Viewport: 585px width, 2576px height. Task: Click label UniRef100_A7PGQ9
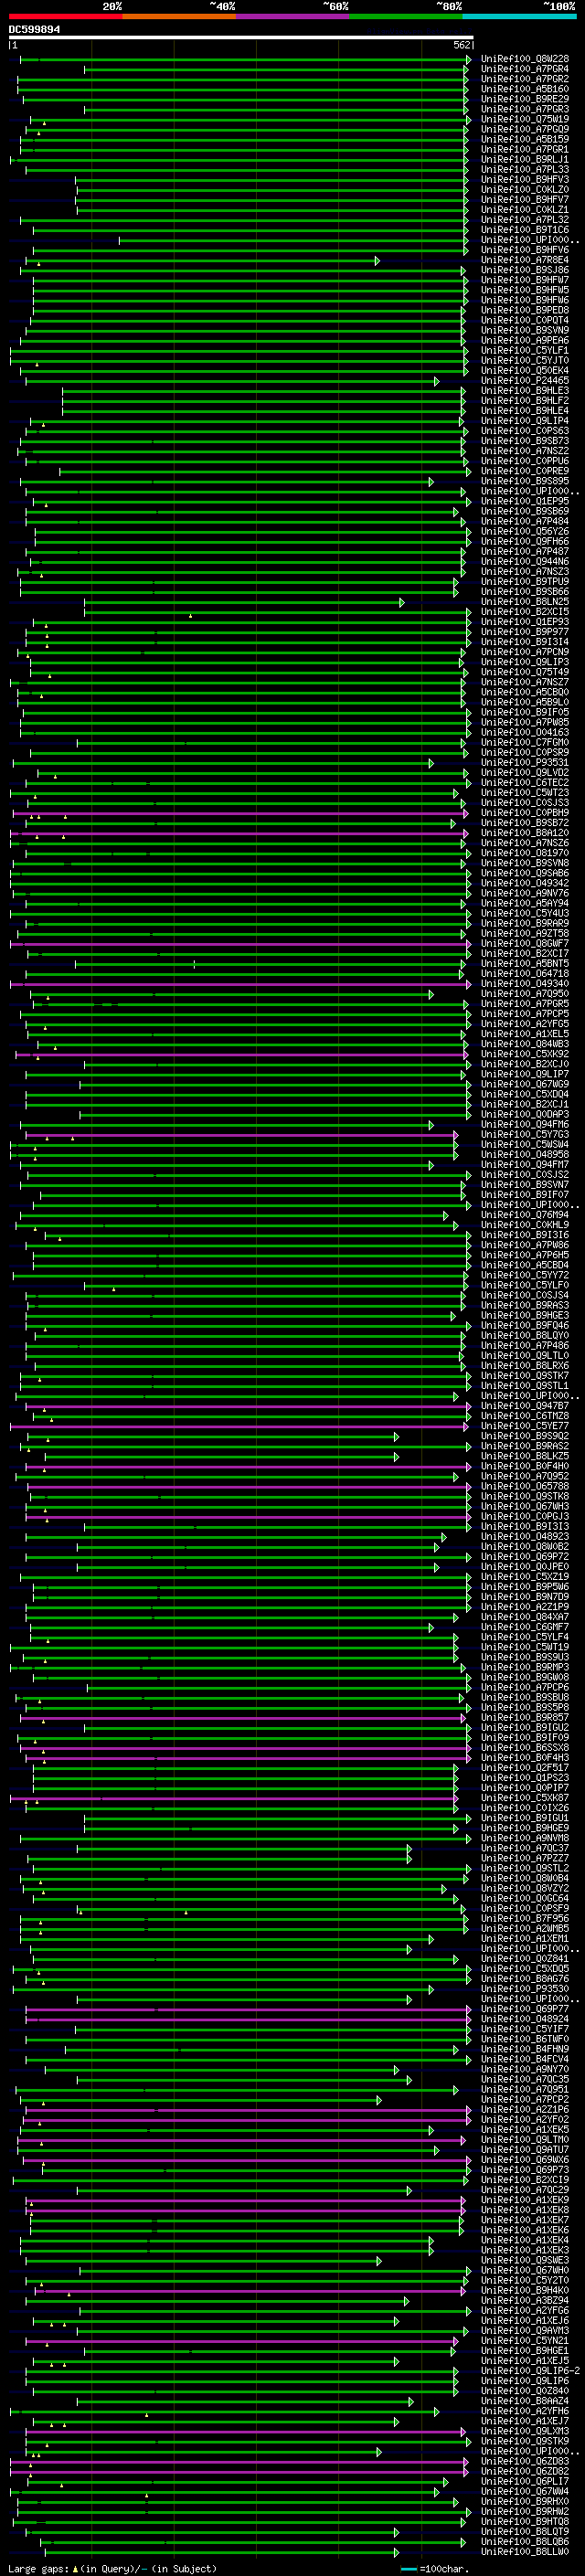(525, 129)
